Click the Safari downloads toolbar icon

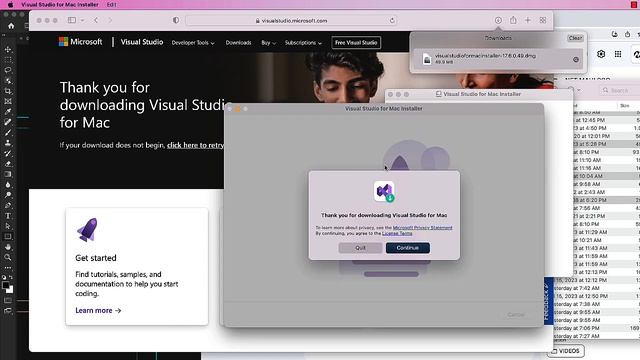(498, 20)
